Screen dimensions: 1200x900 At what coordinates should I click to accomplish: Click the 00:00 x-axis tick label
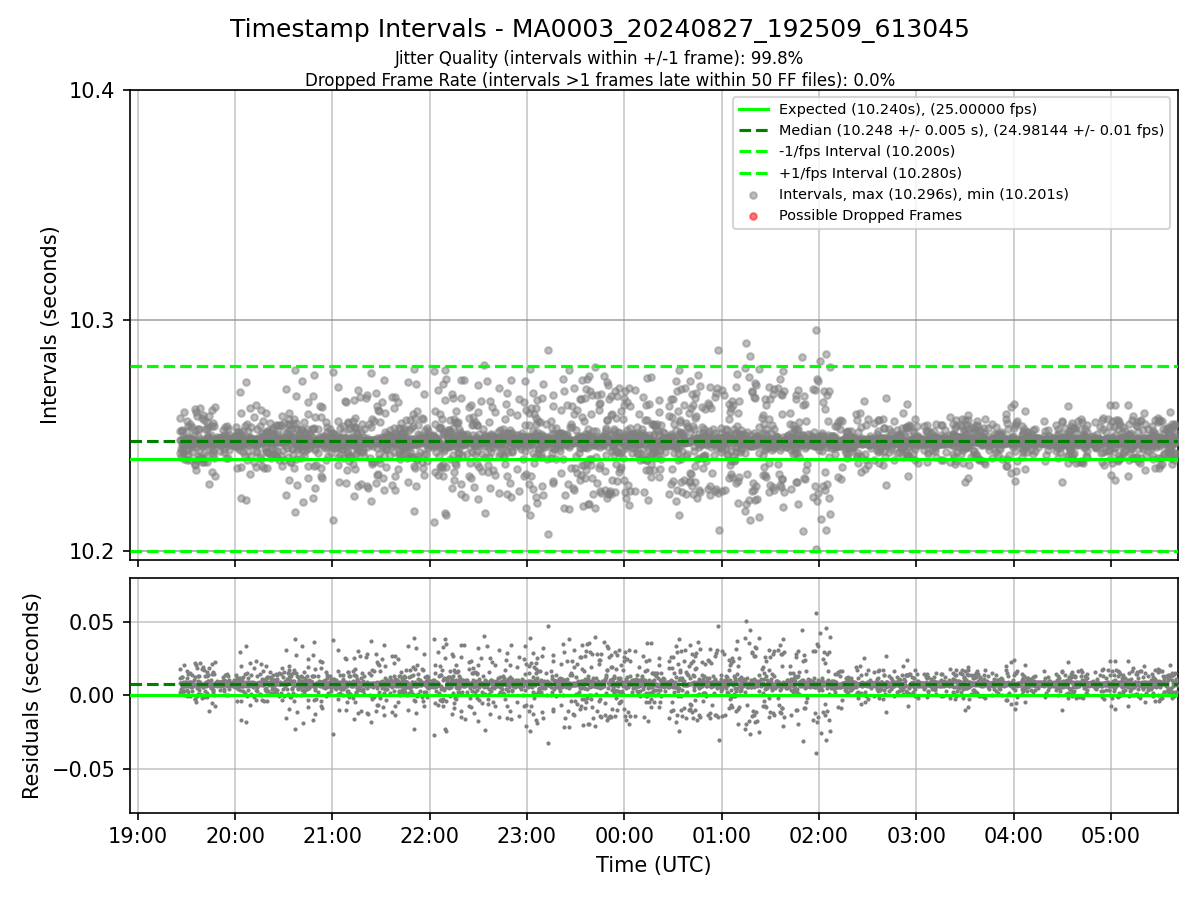(x=624, y=836)
